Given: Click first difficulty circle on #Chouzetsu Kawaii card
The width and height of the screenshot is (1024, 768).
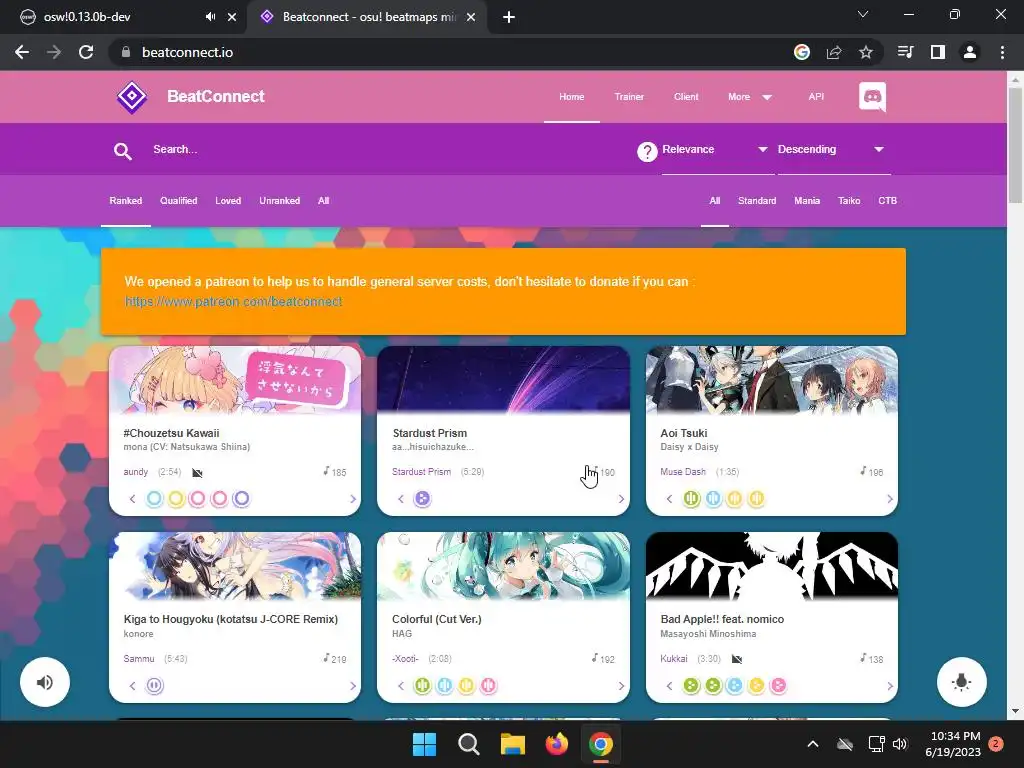Looking at the screenshot, I should click(x=154, y=499).
